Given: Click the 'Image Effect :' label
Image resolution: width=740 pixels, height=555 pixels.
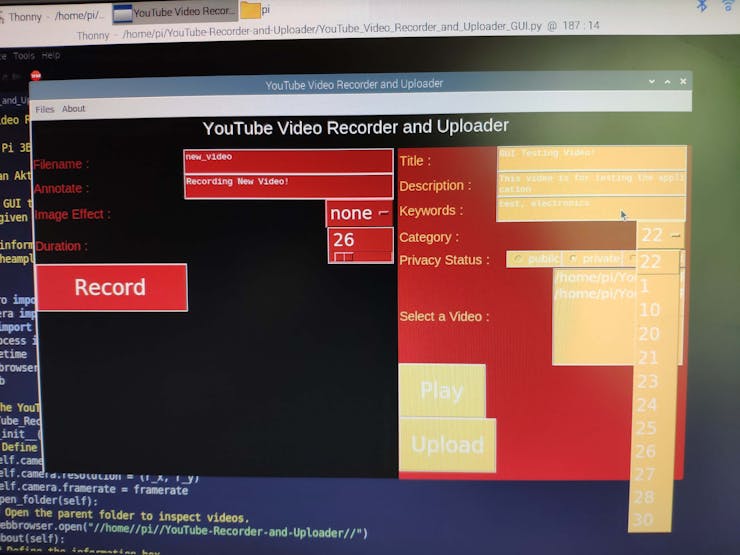Looking at the screenshot, I should (x=72, y=215).
